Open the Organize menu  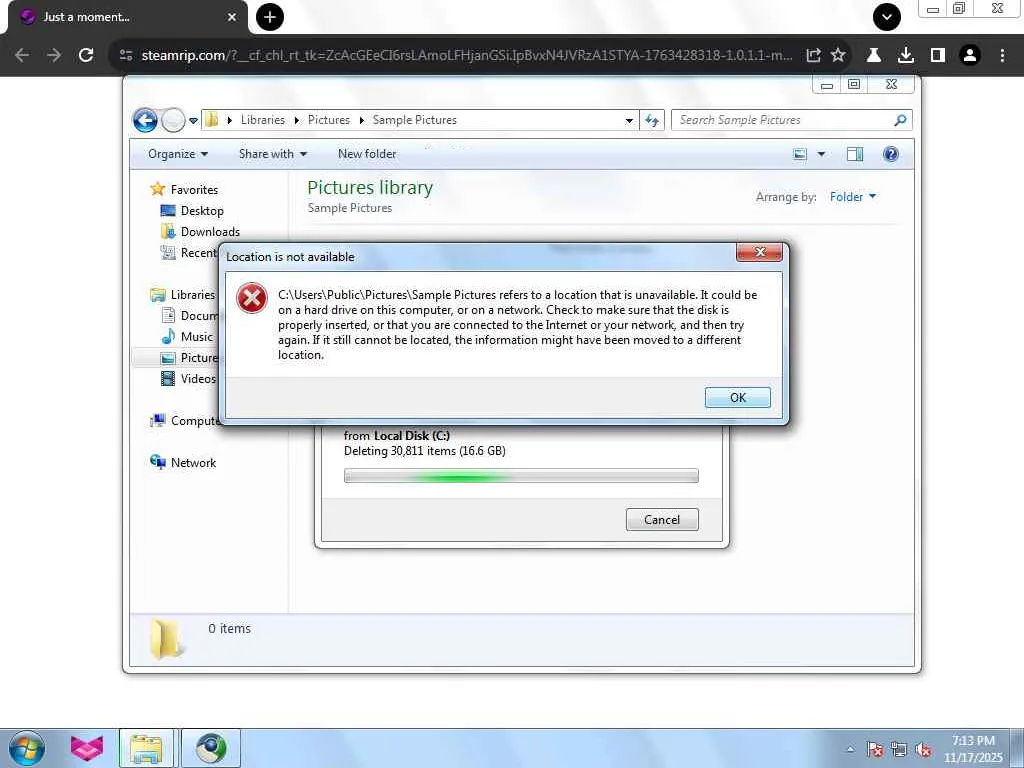click(x=178, y=154)
